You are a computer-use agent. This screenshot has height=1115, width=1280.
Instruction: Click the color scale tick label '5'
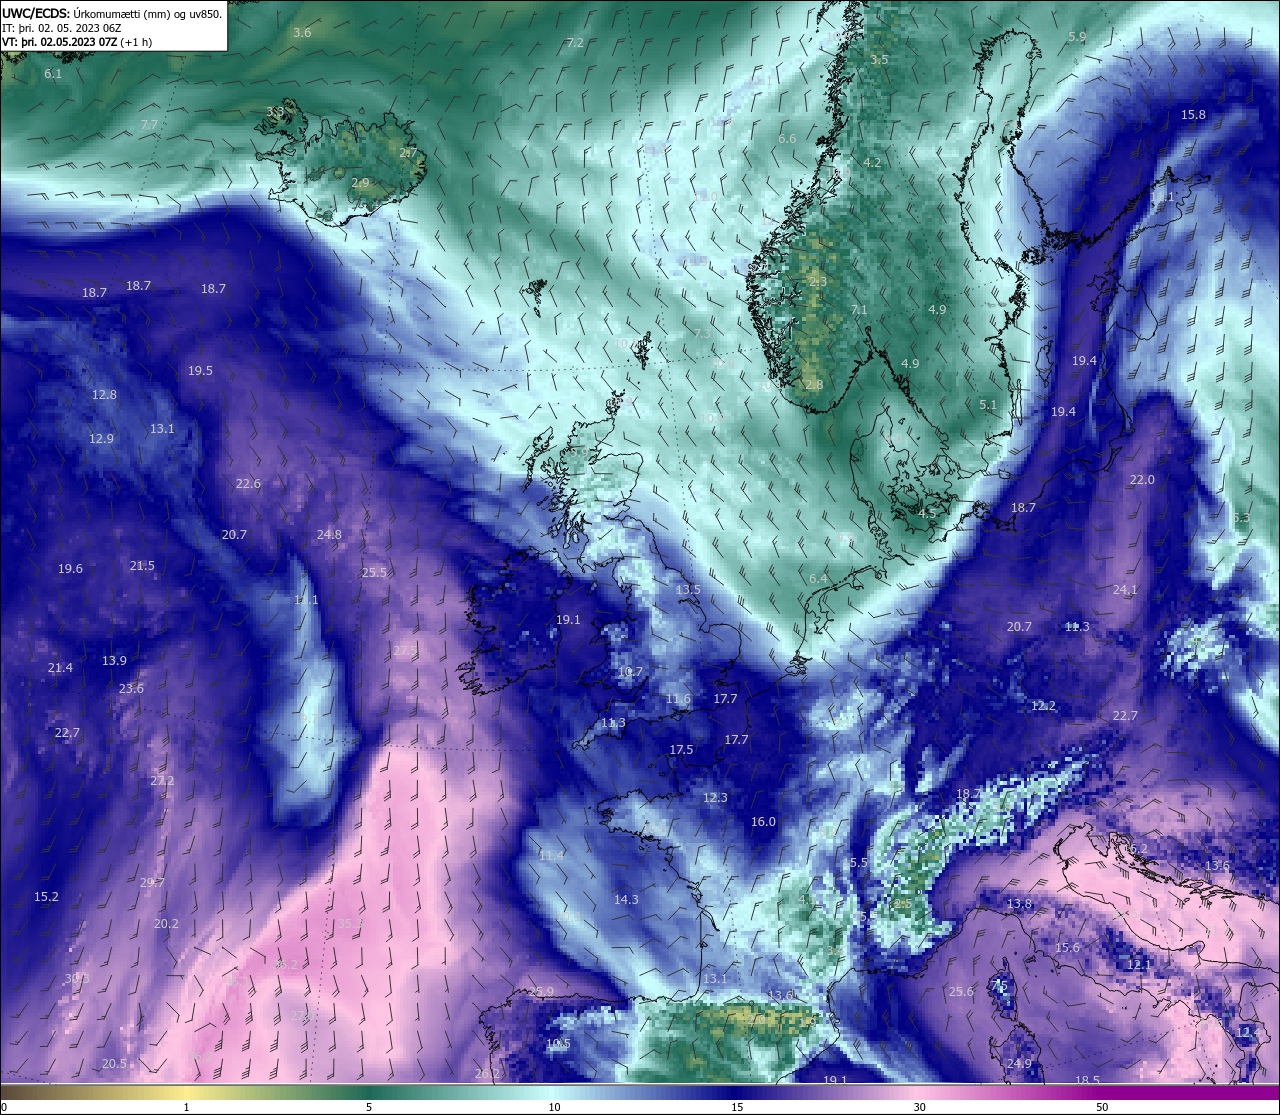(369, 1107)
